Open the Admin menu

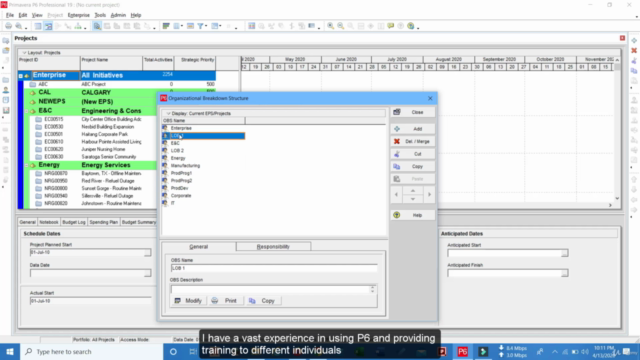click(x=118, y=15)
